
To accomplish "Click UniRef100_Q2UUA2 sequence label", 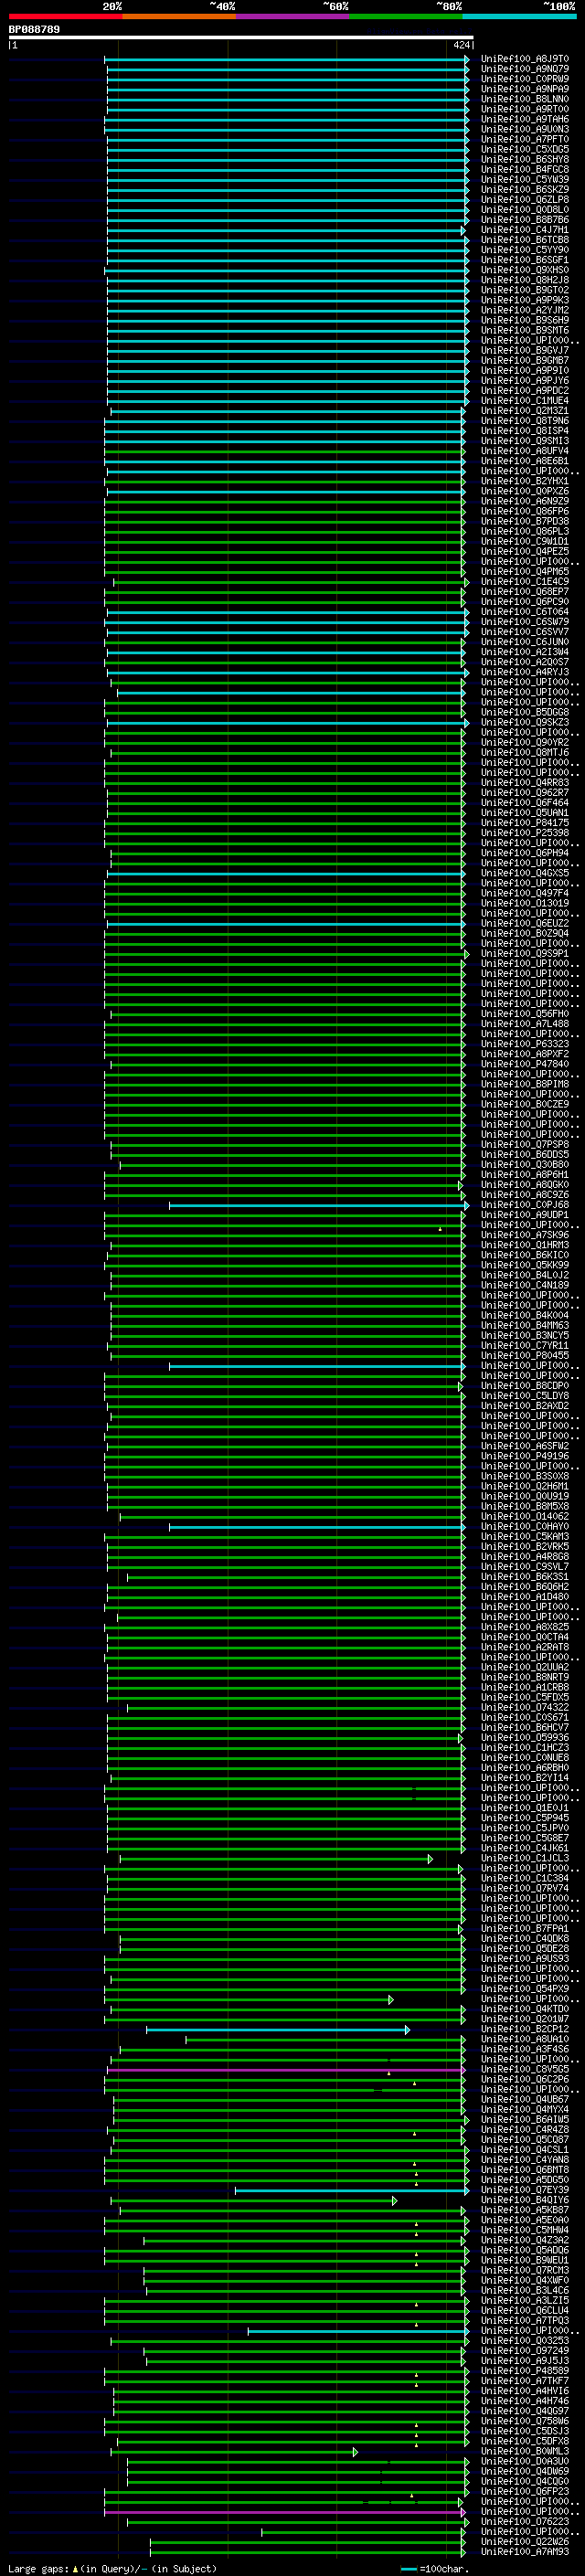I will (525, 1667).
